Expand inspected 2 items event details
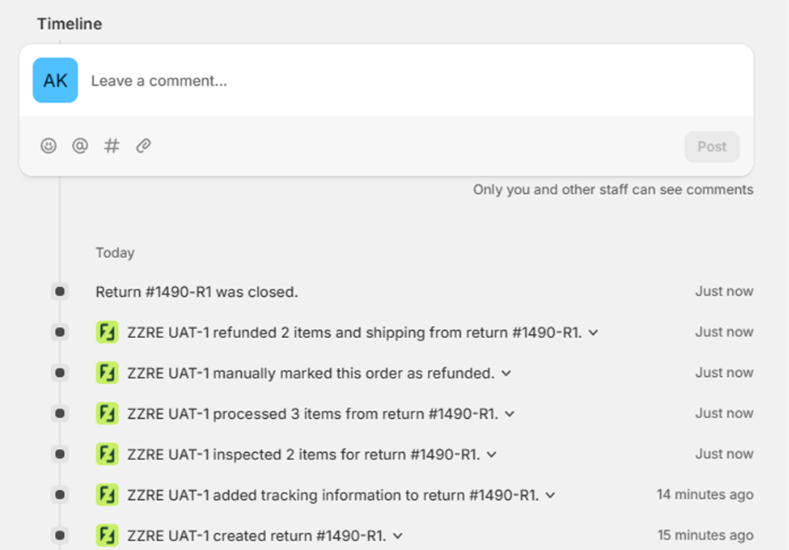This screenshot has height=550, width=789. click(x=491, y=454)
